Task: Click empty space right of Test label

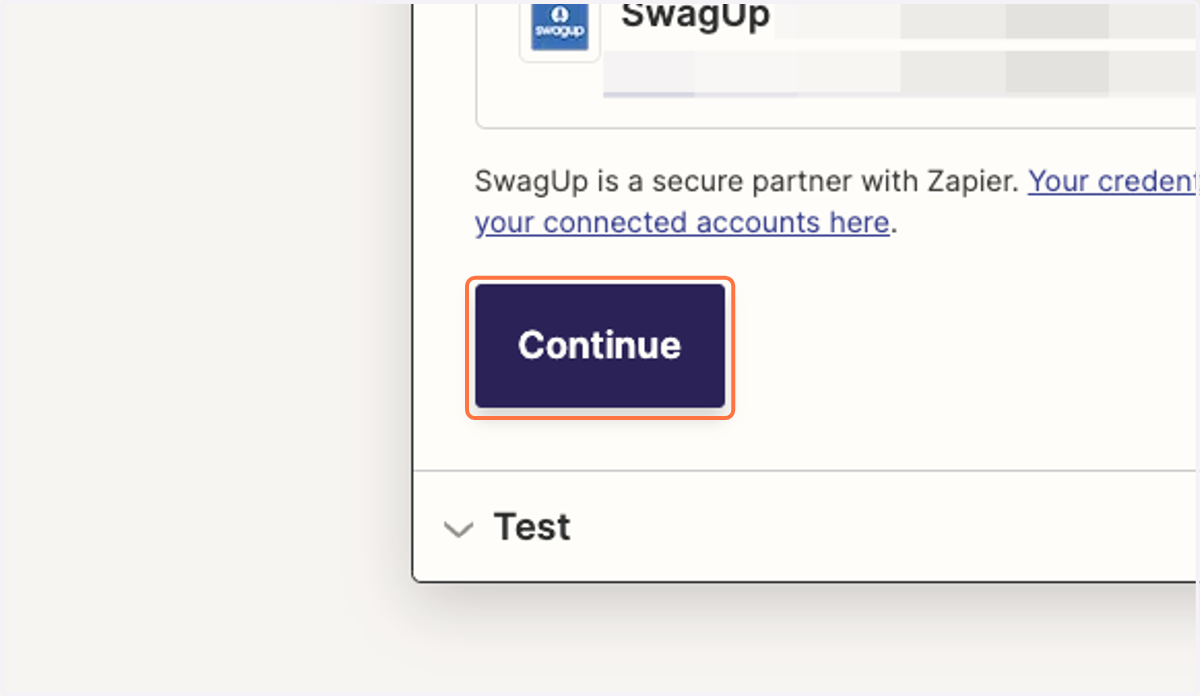Action: coord(880,527)
